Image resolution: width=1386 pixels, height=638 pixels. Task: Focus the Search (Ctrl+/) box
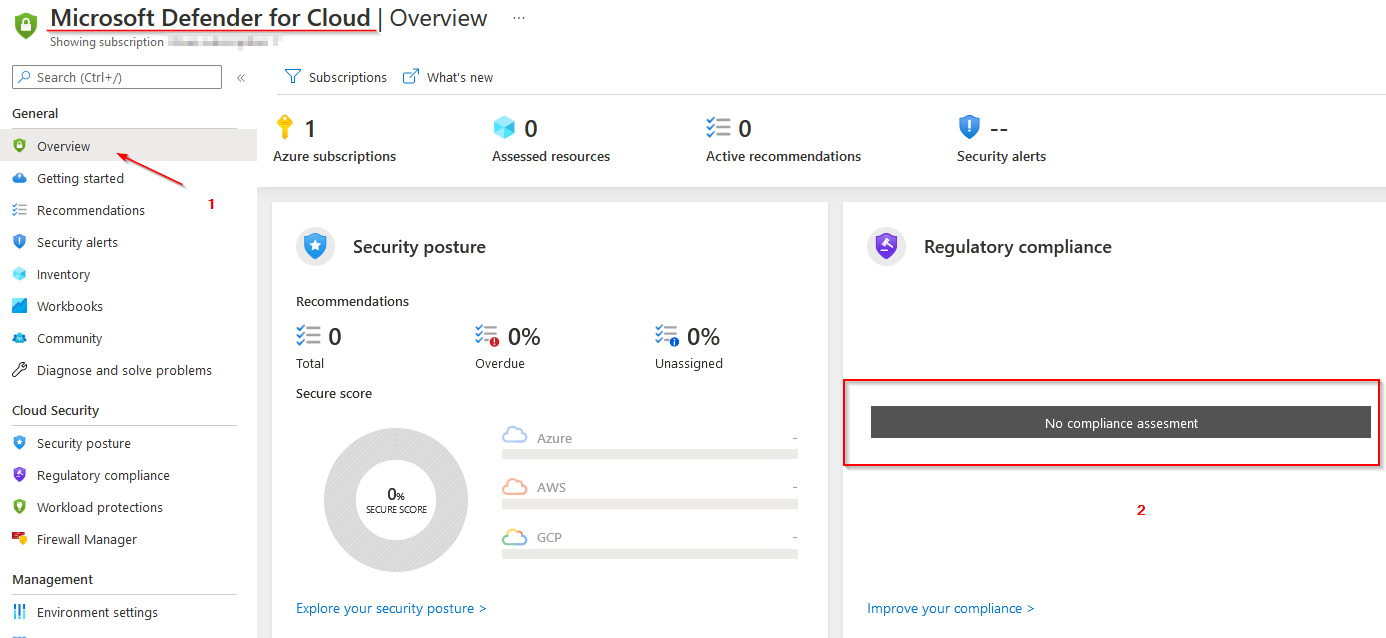(117, 77)
